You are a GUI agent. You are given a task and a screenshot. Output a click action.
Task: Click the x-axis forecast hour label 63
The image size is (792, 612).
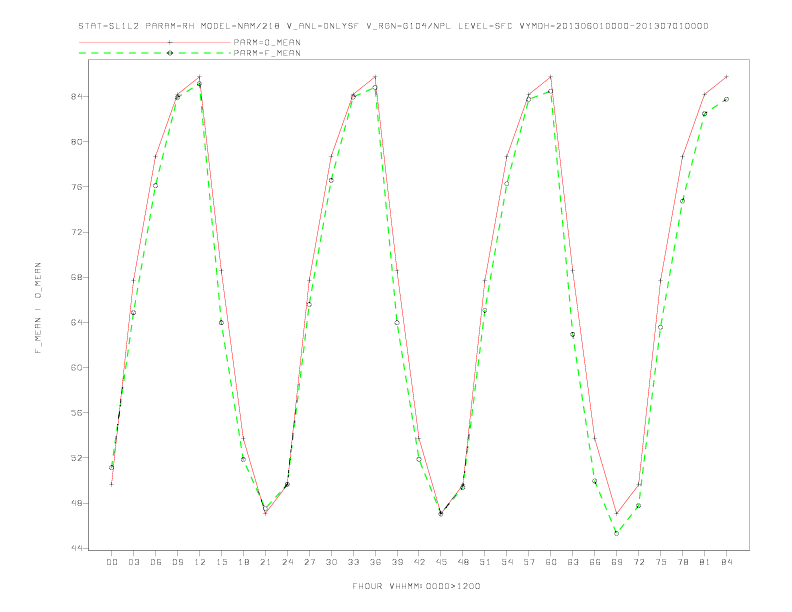coord(573,562)
